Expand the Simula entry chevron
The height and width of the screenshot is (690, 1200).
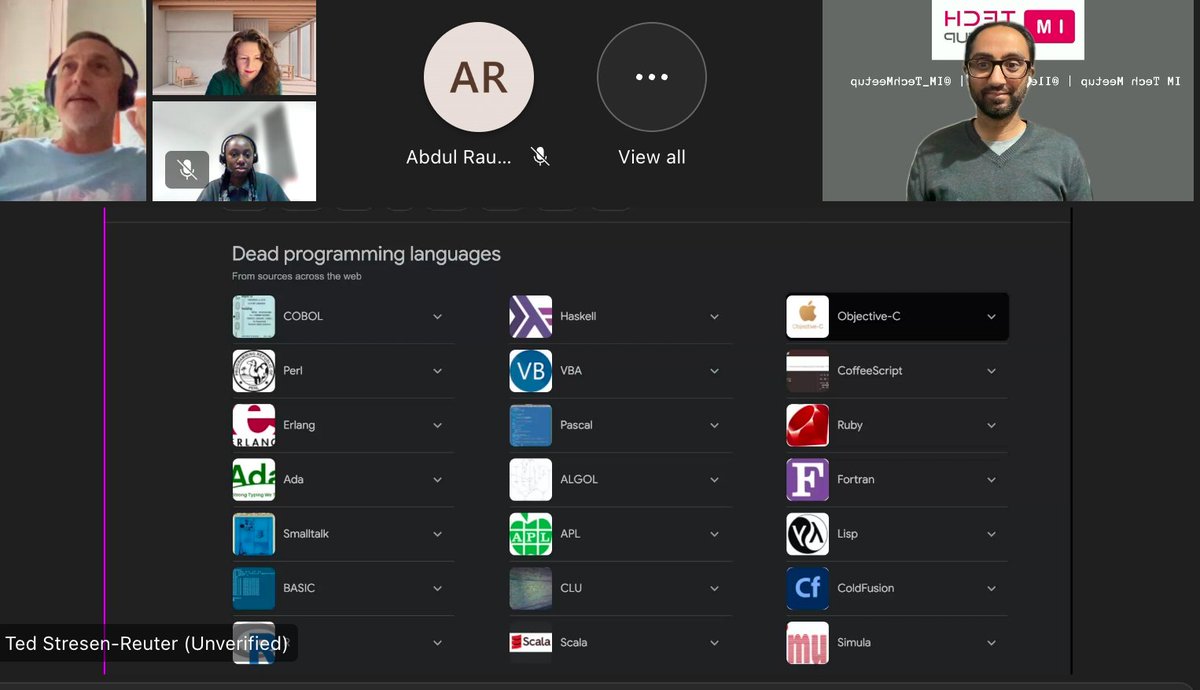991,643
